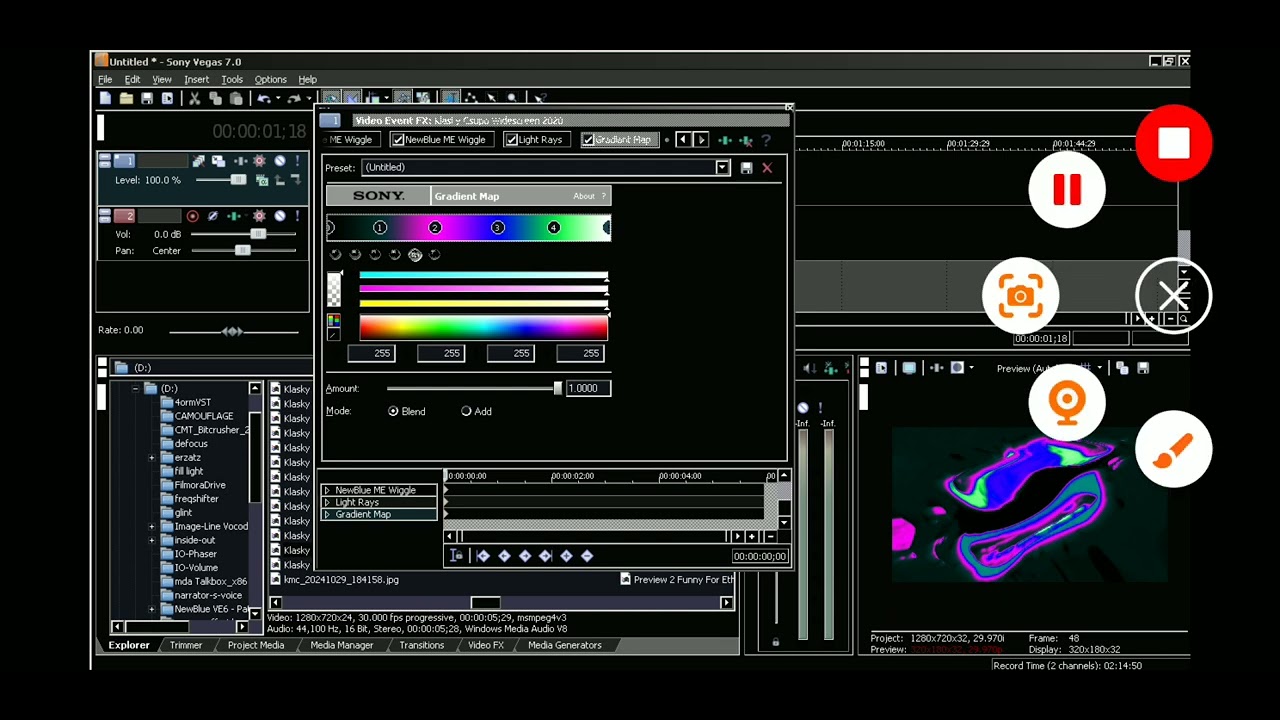The image size is (1280, 720).
Task: Switch to the Video FX tab
Action: click(486, 646)
